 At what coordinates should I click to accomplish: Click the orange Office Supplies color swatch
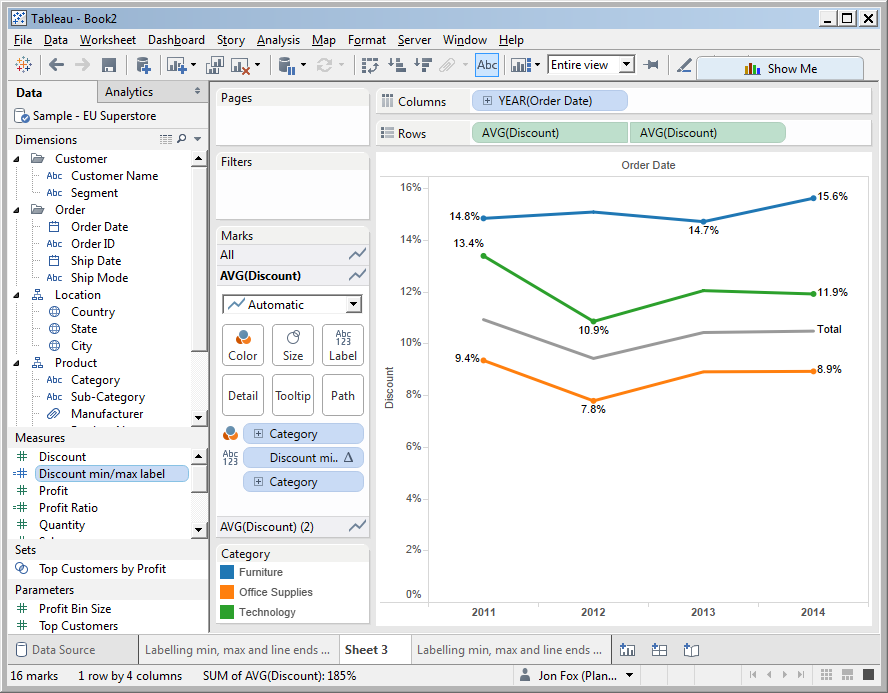pos(229,593)
